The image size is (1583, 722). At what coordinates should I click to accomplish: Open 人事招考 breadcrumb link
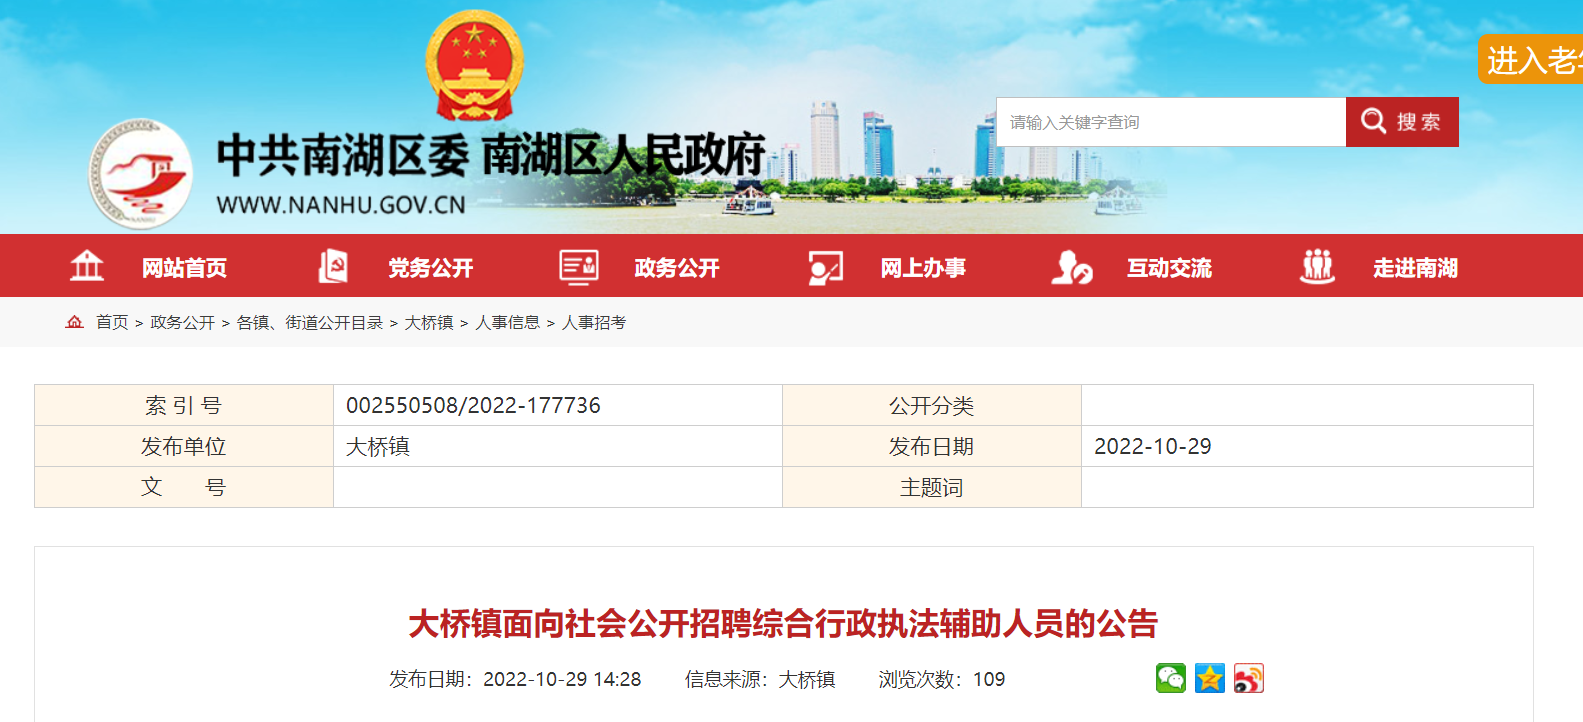pos(594,322)
